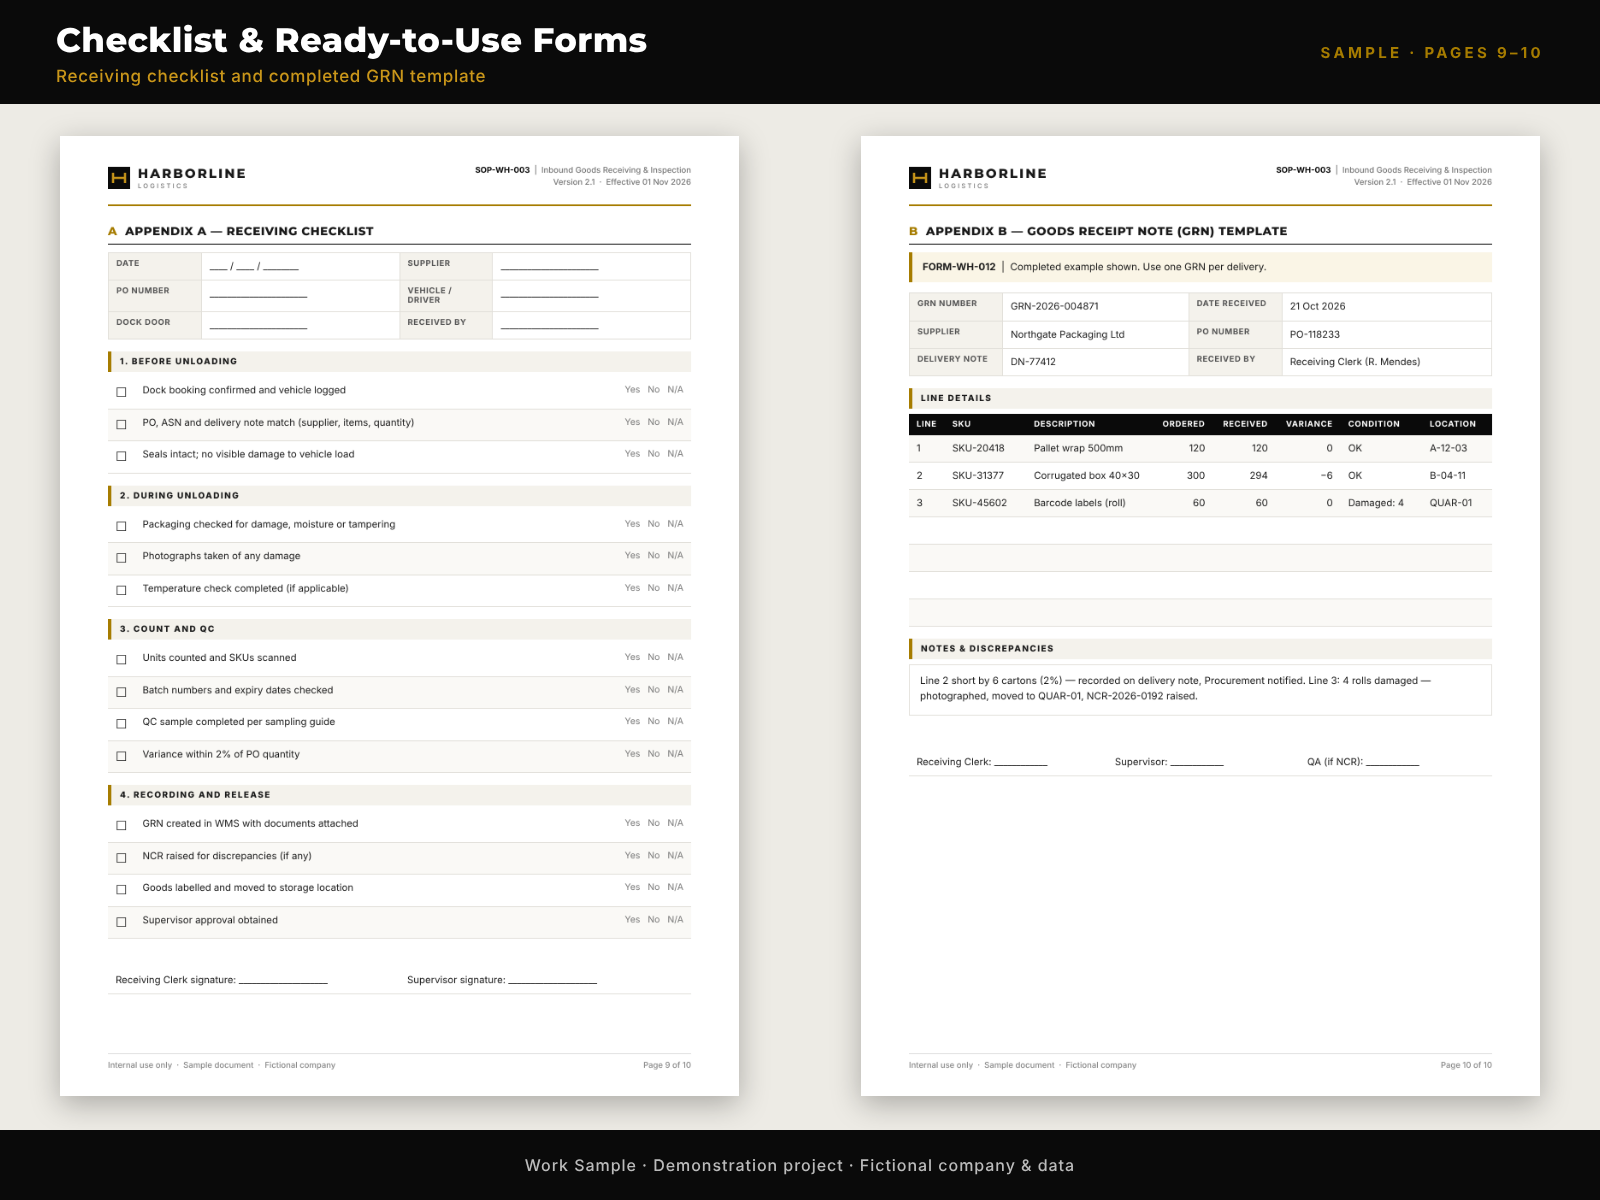Click the 'Barcode labels (roll)' description cell
Viewport: 1600px width, 1200px height.
click(1080, 503)
